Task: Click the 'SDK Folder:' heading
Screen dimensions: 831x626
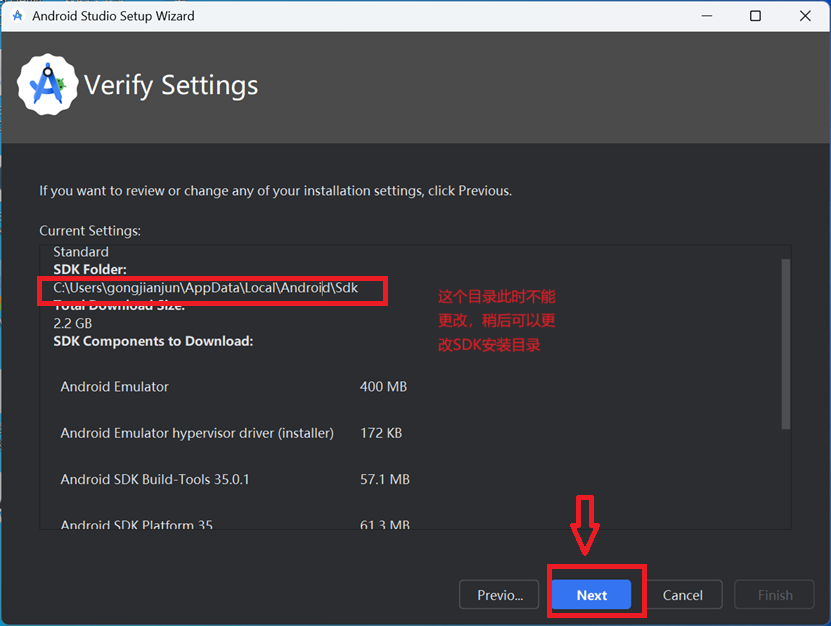Action: click(x=90, y=269)
